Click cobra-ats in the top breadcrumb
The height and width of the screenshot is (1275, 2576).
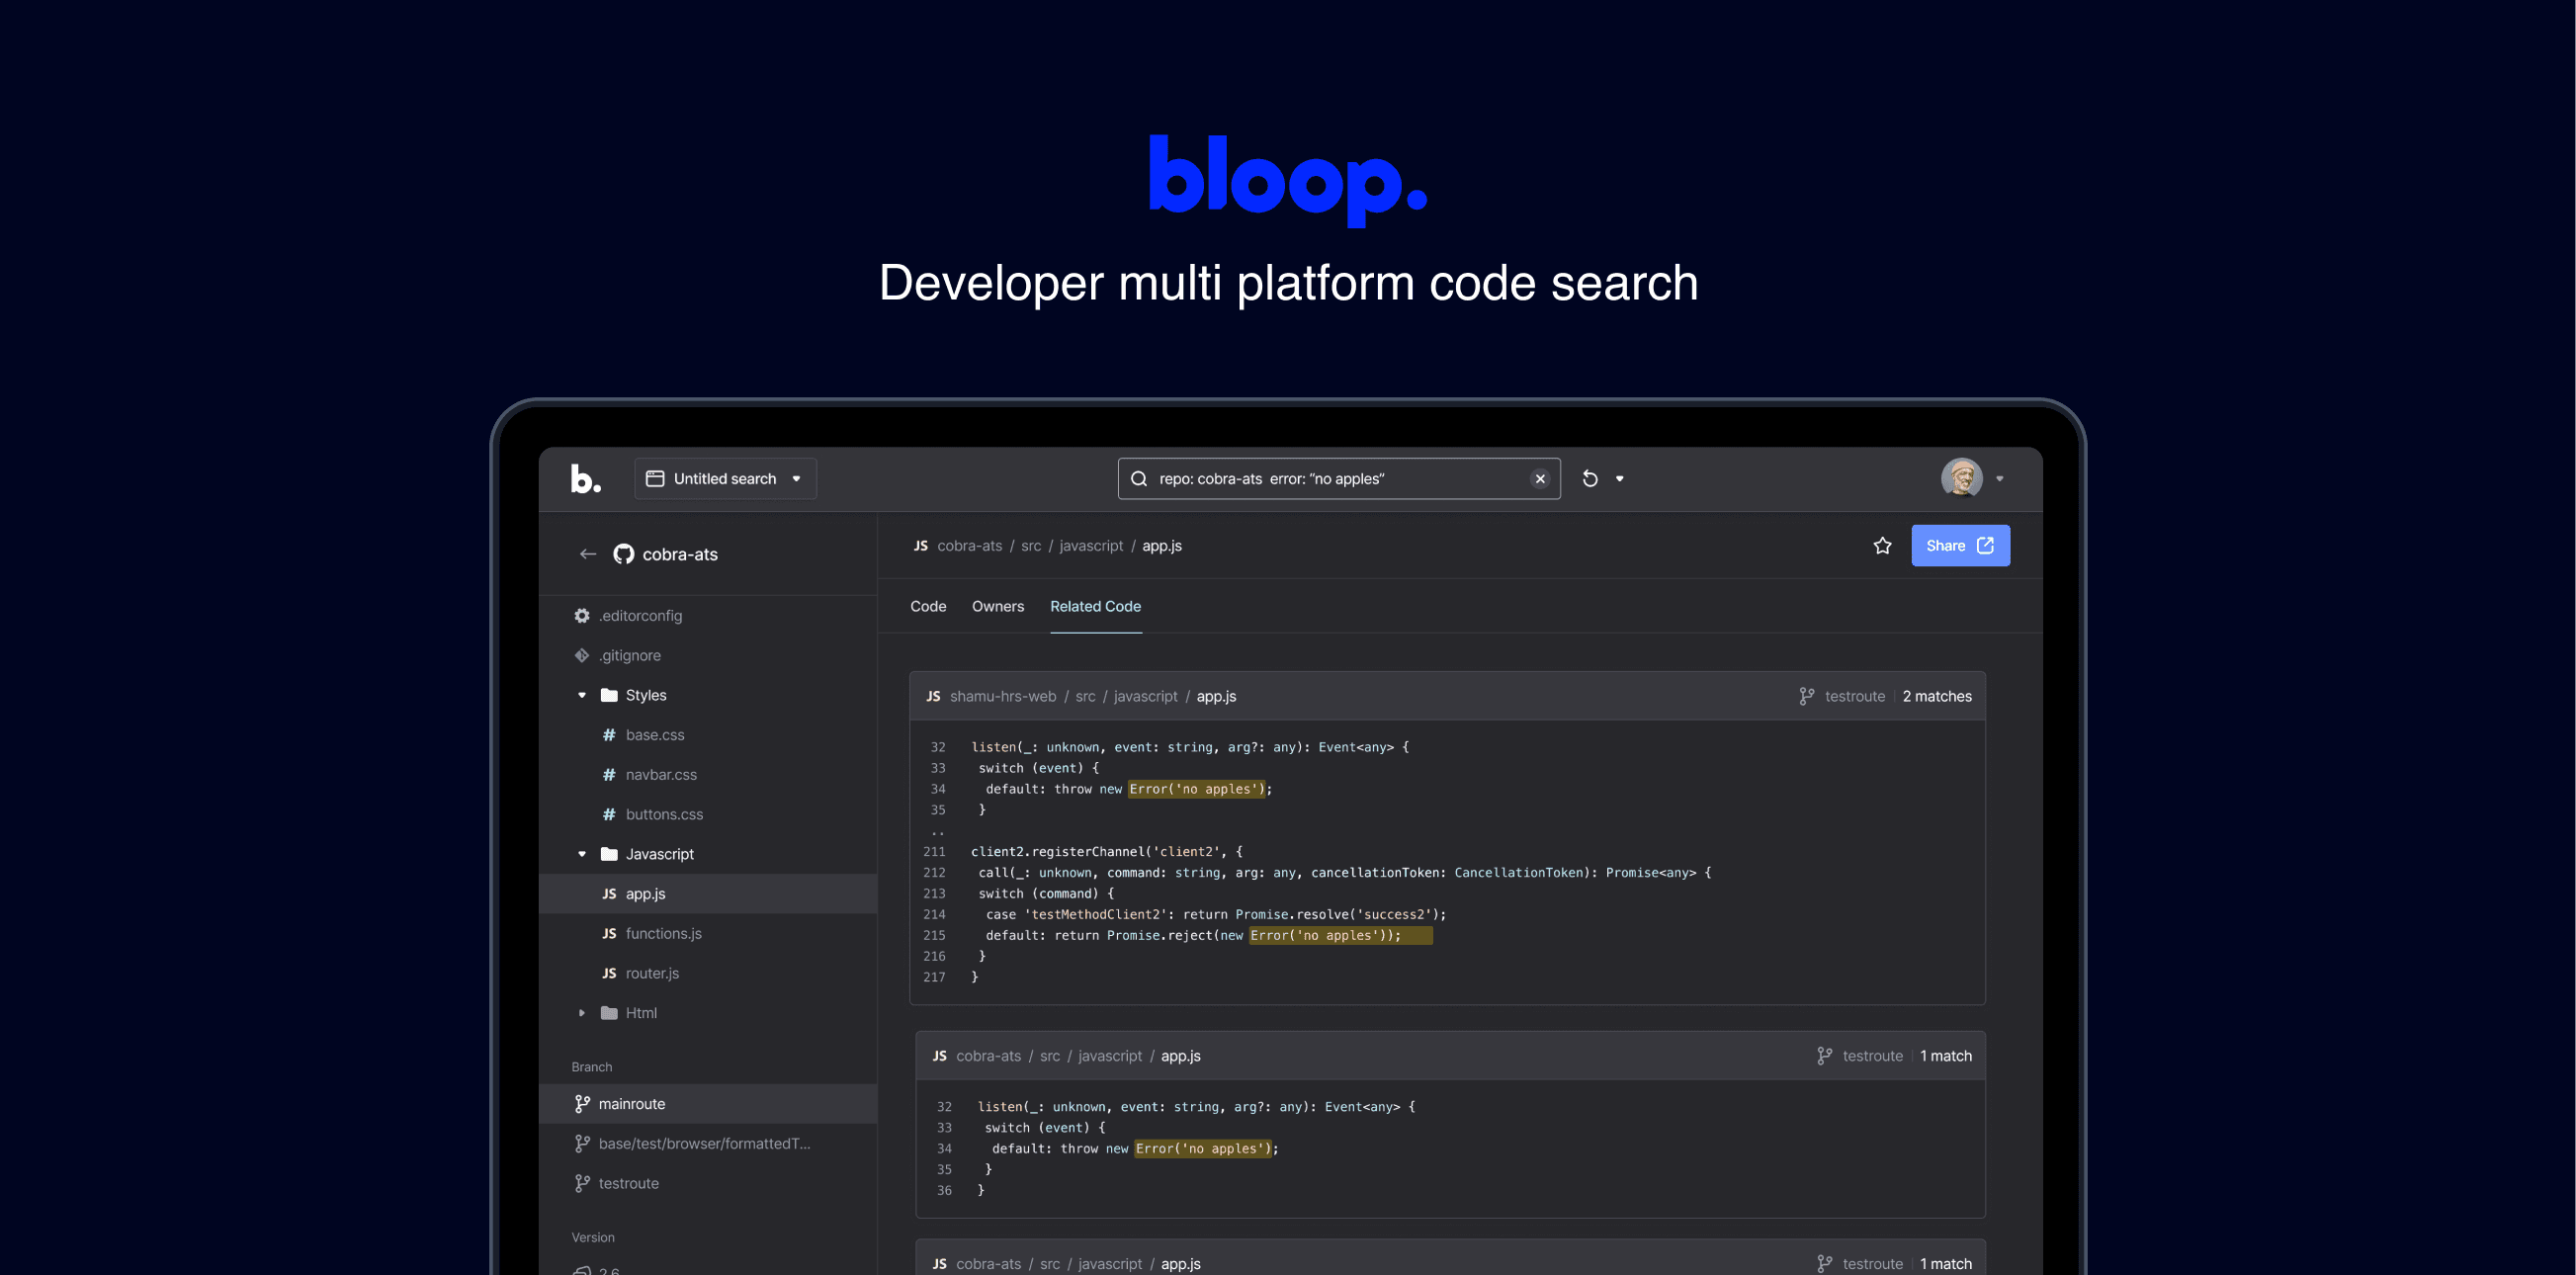[x=969, y=546]
